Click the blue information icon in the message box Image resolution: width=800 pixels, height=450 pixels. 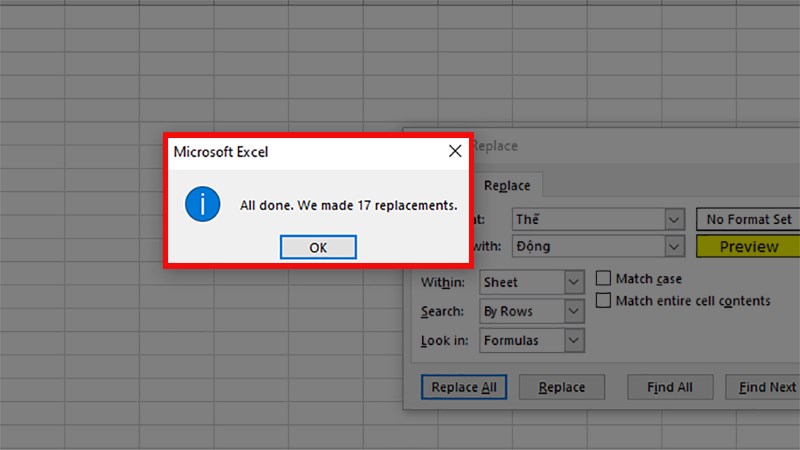(x=203, y=204)
